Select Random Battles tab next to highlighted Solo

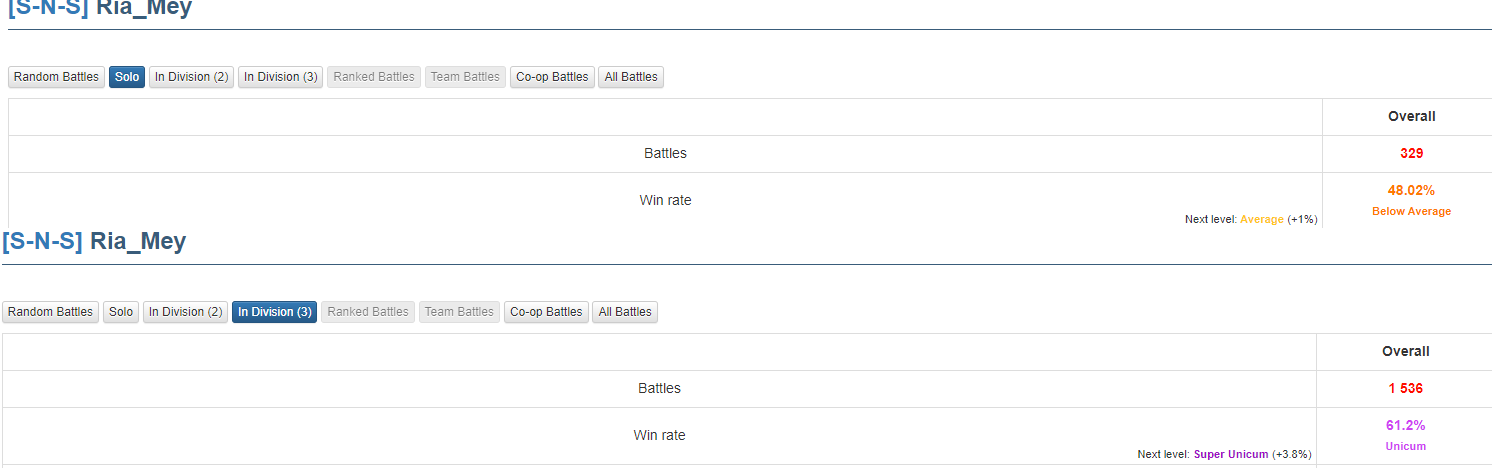tap(57, 77)
